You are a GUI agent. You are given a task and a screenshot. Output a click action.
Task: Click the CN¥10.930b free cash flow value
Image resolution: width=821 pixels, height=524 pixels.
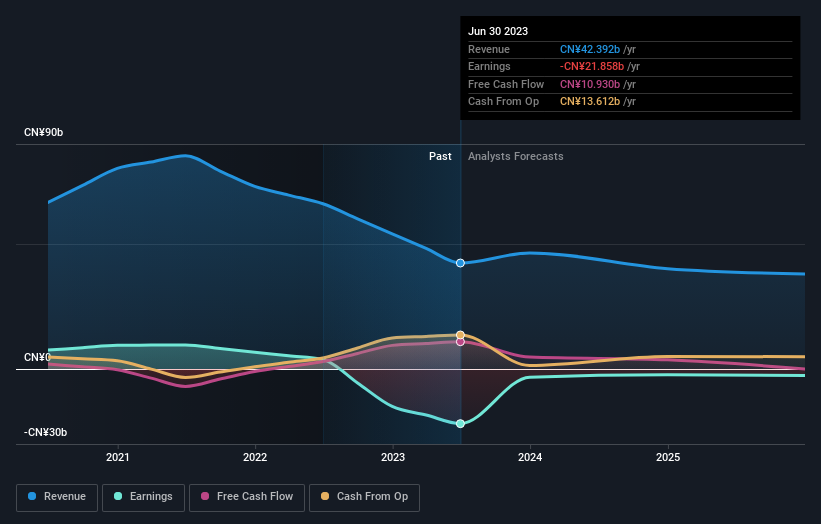(x=590, y=84)
